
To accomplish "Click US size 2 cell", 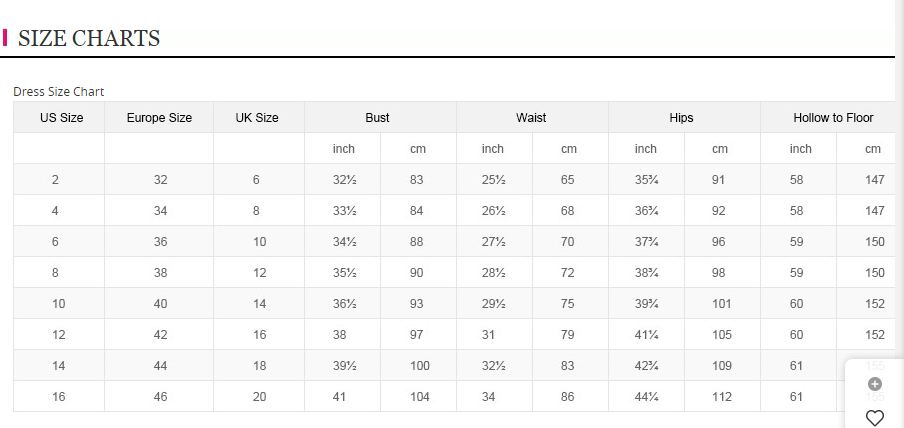I will pyautogui.click(x=55, y=179).
